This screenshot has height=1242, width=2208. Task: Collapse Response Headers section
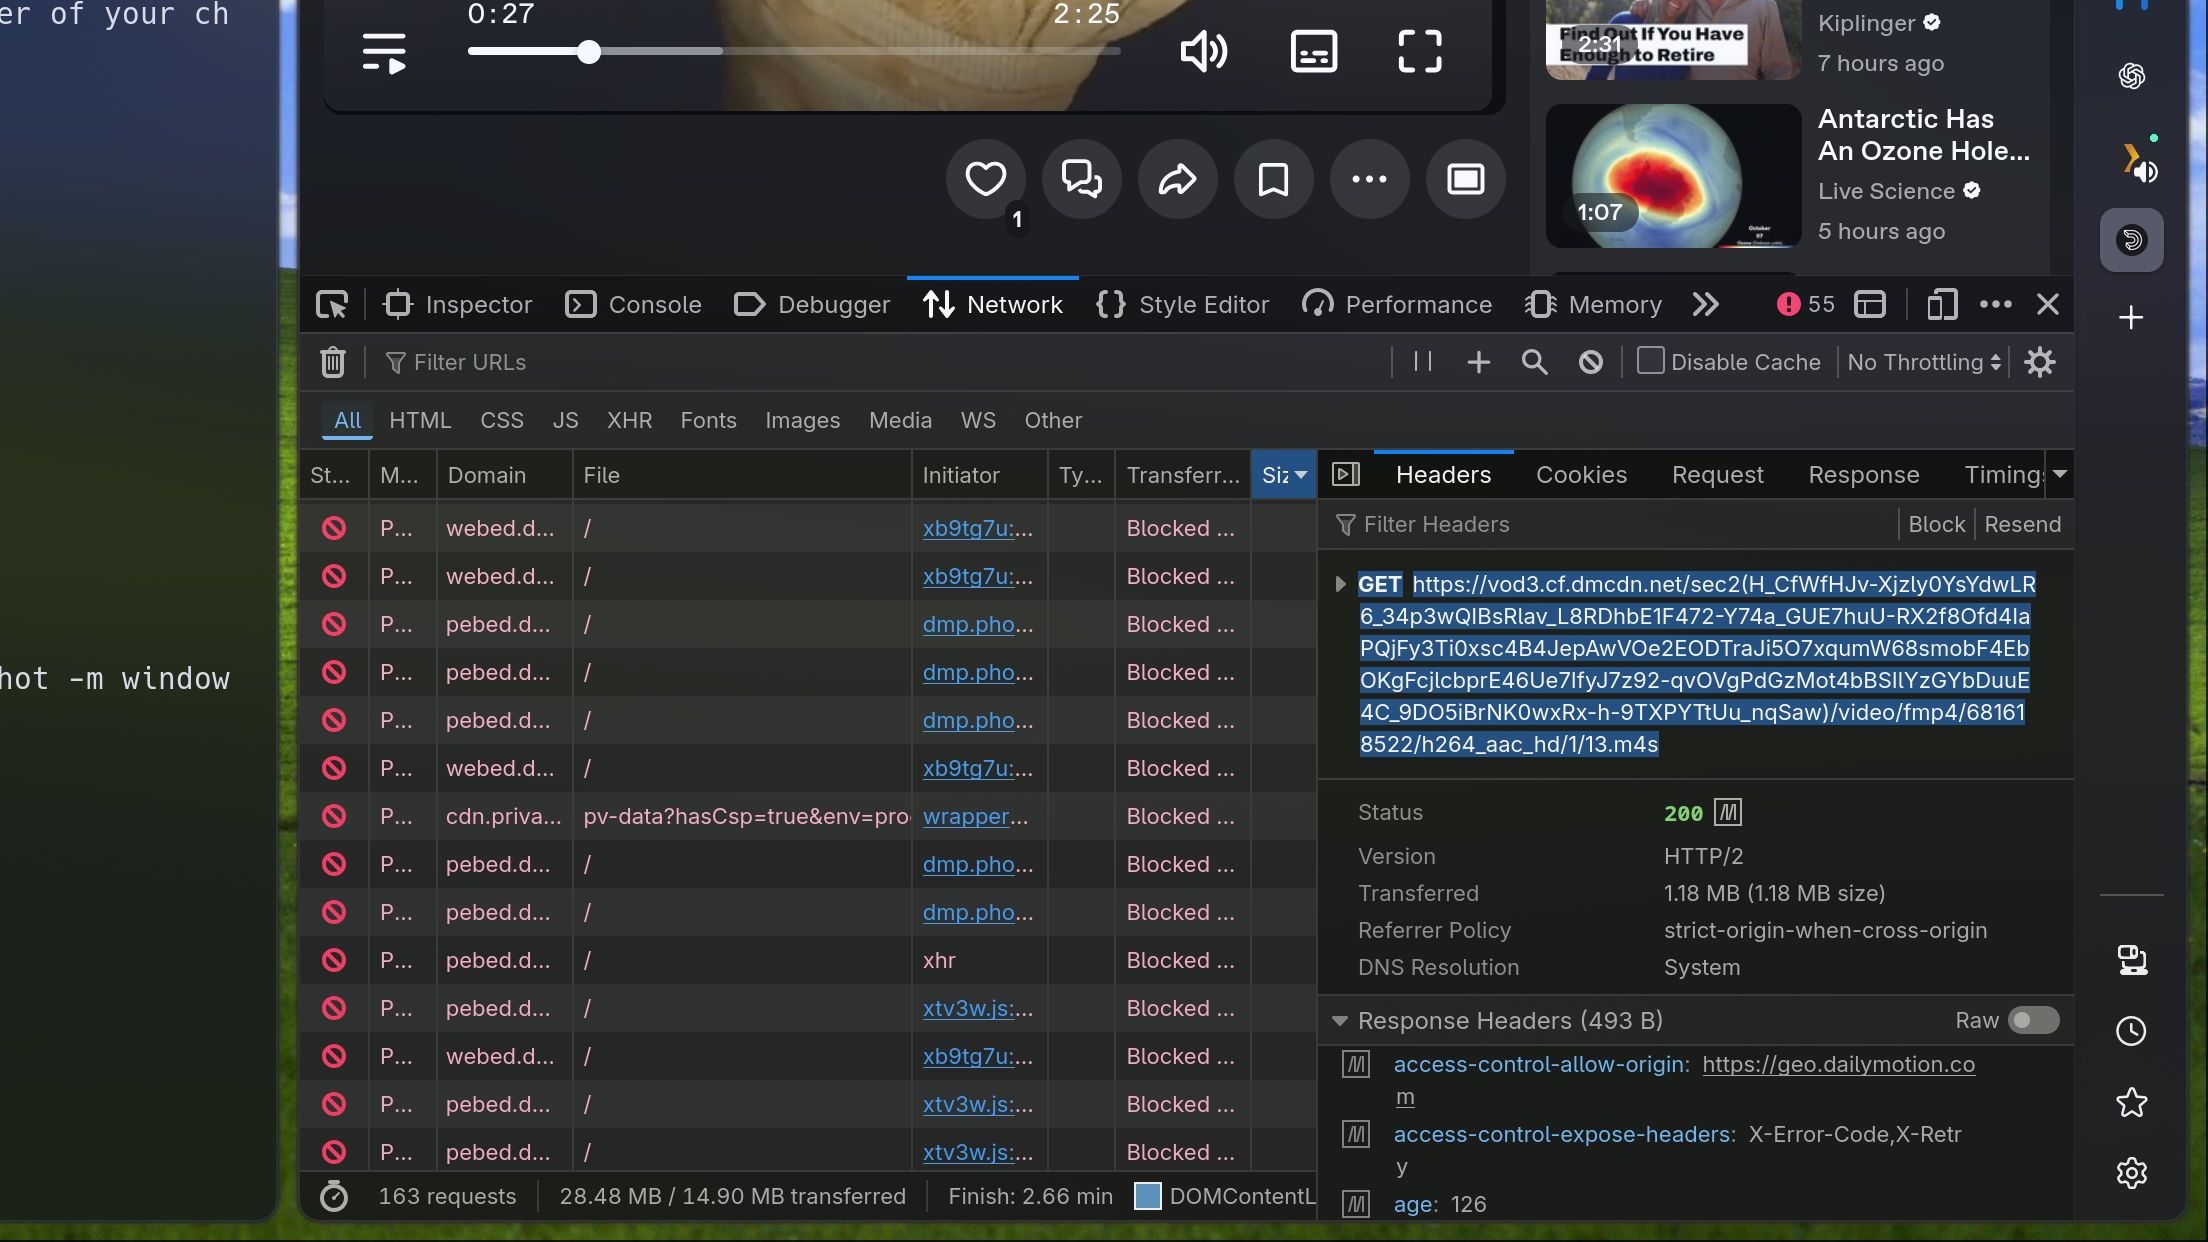[1339, 1021]
